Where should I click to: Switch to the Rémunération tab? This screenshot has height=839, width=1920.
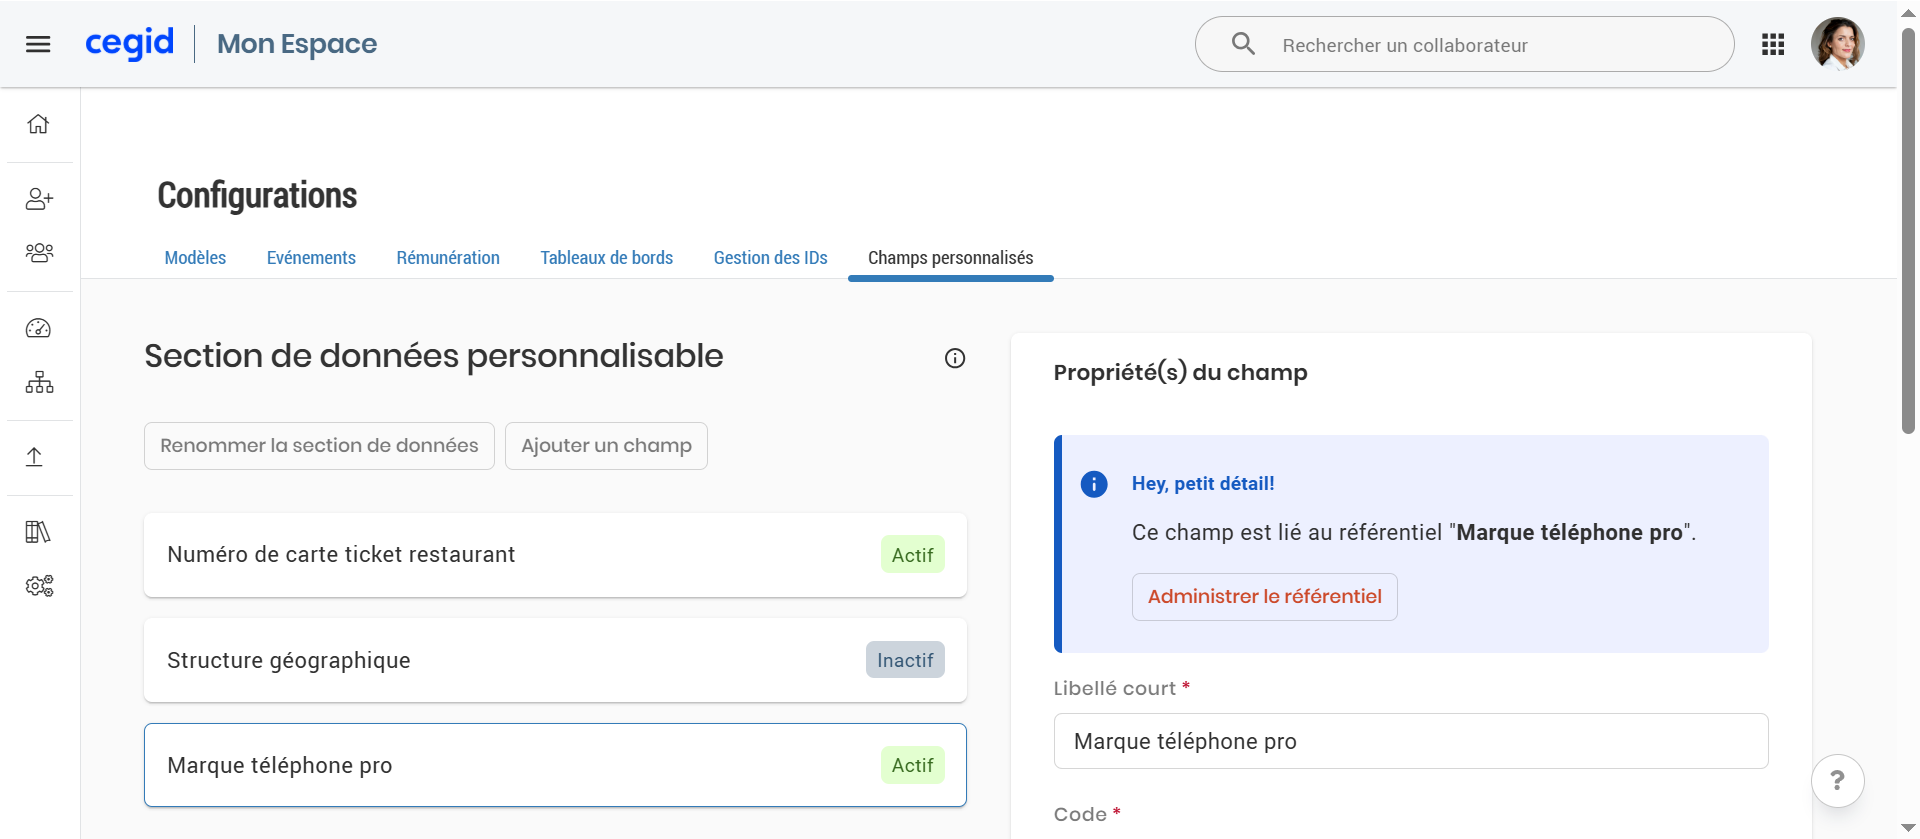(448, 258)
